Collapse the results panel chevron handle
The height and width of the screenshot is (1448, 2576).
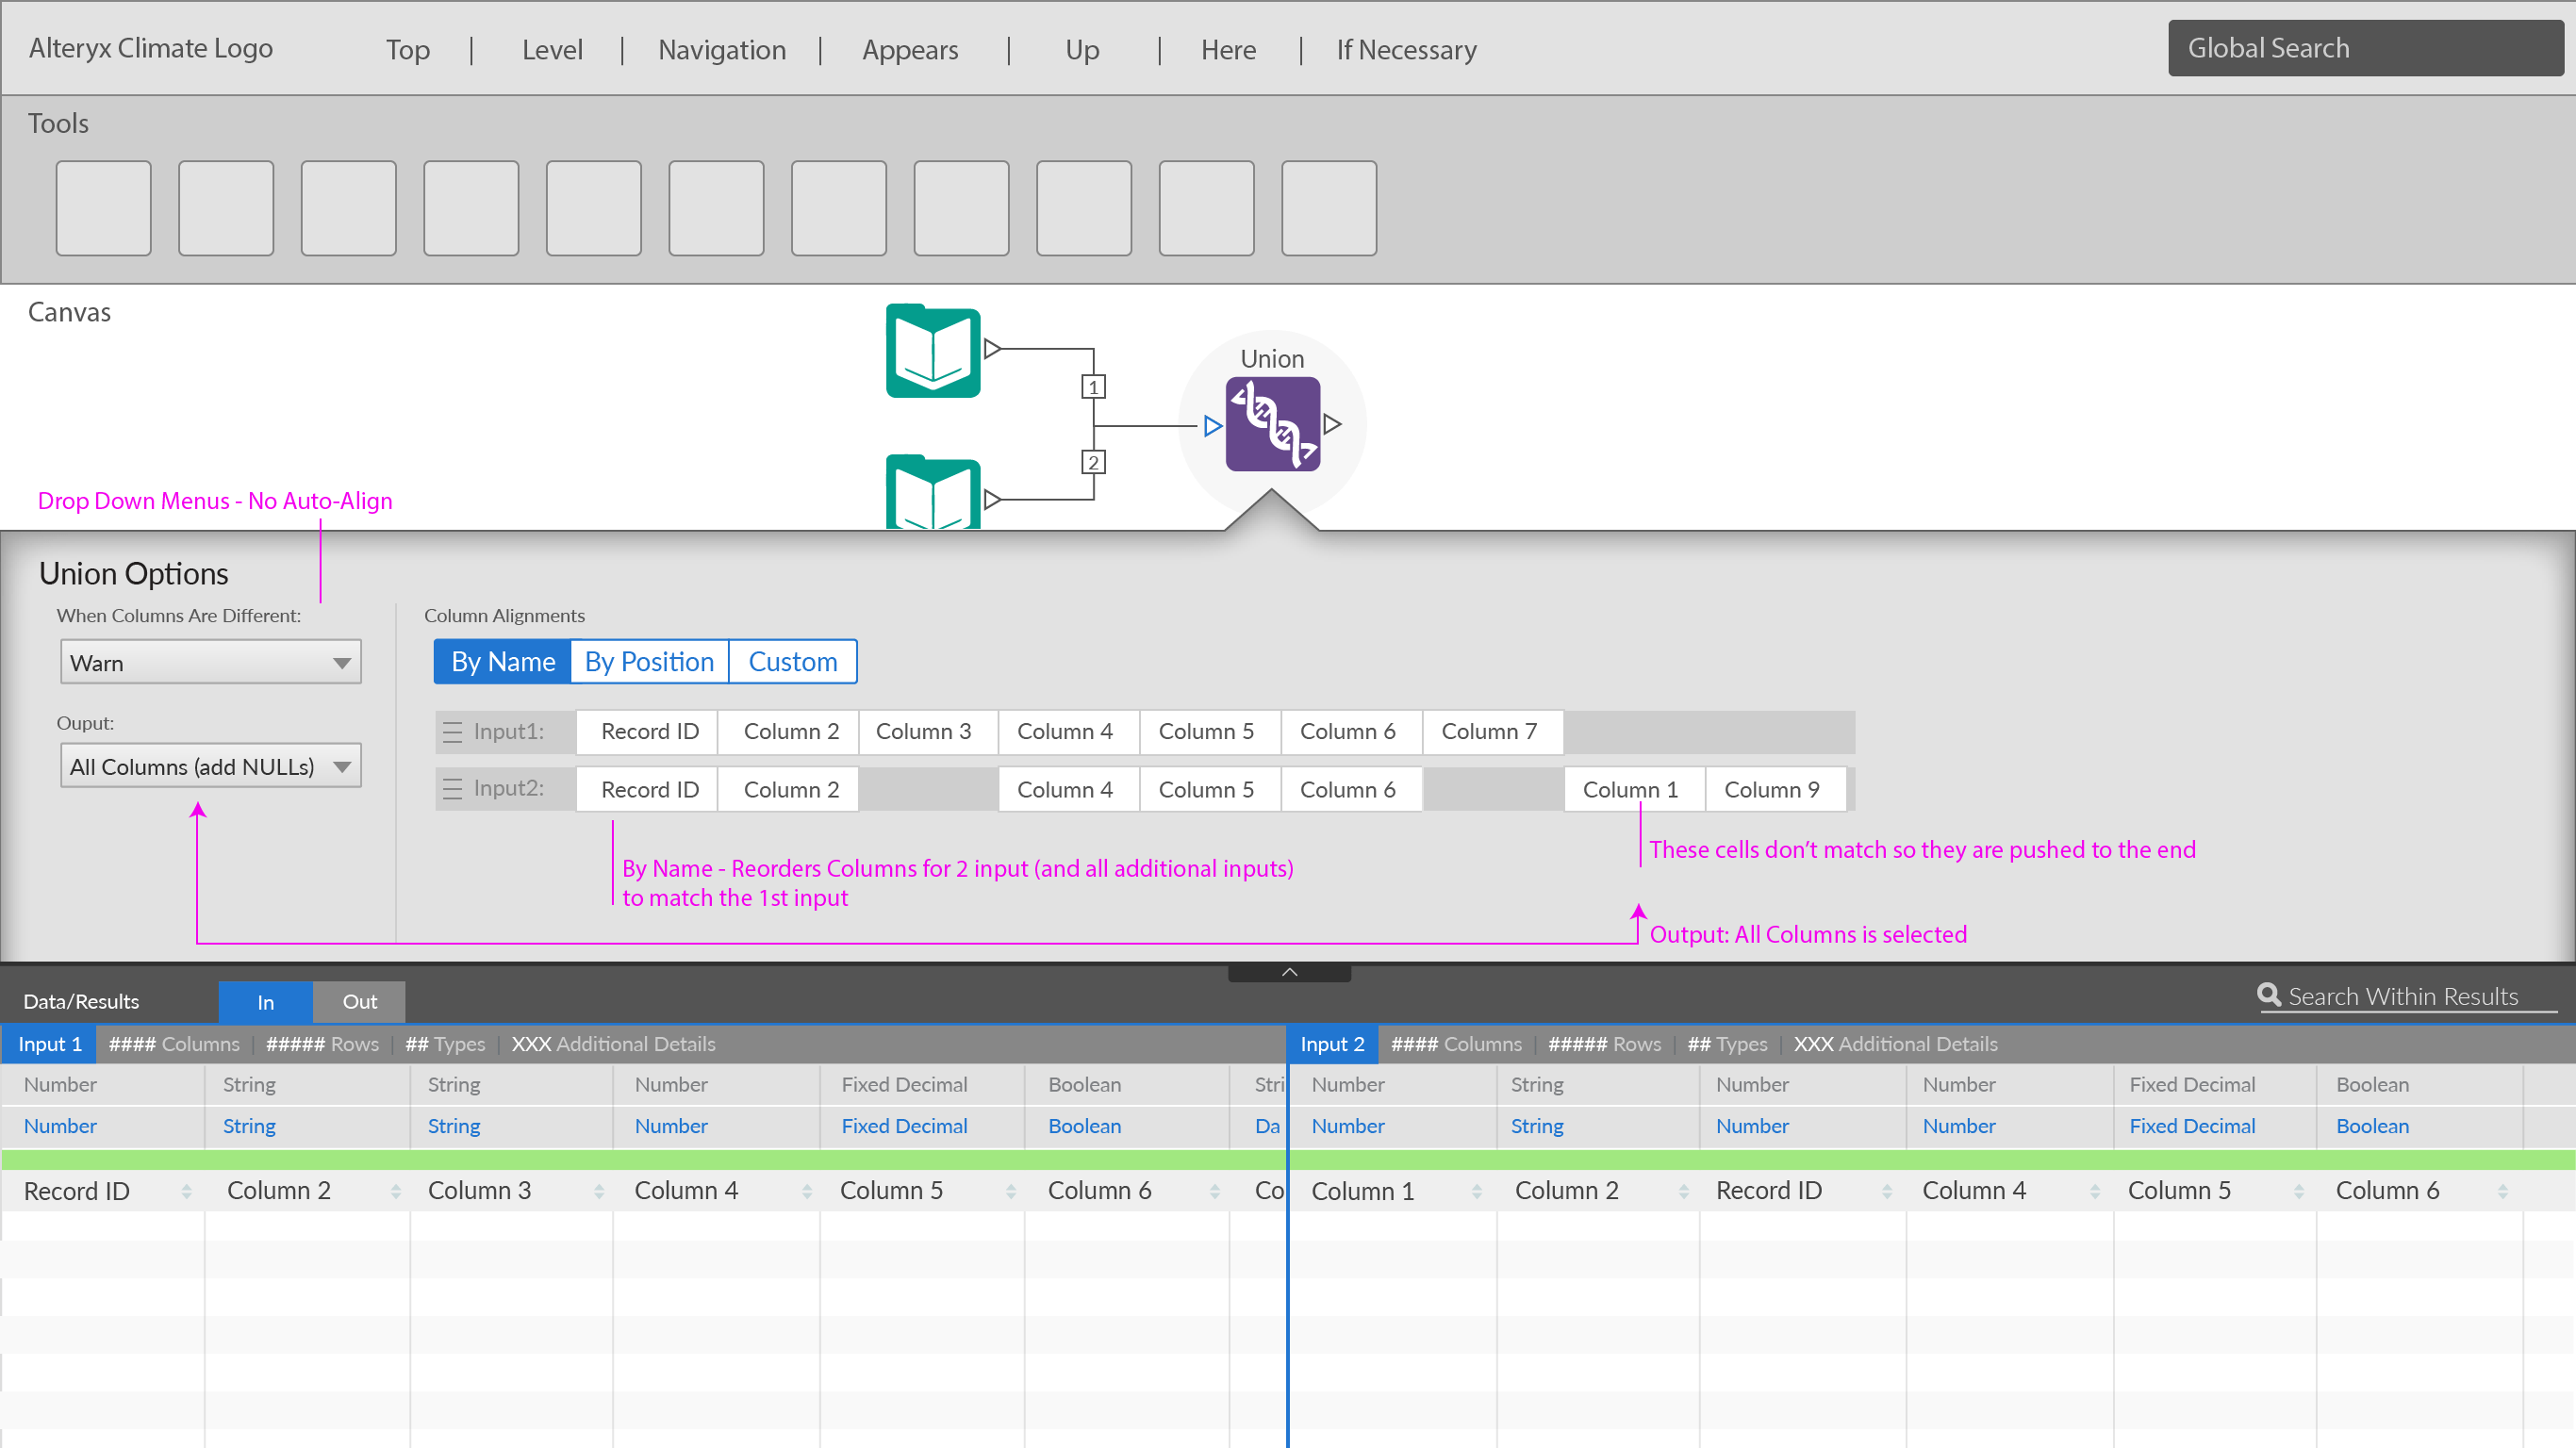pyautogui.click(x=1289, y=972)
